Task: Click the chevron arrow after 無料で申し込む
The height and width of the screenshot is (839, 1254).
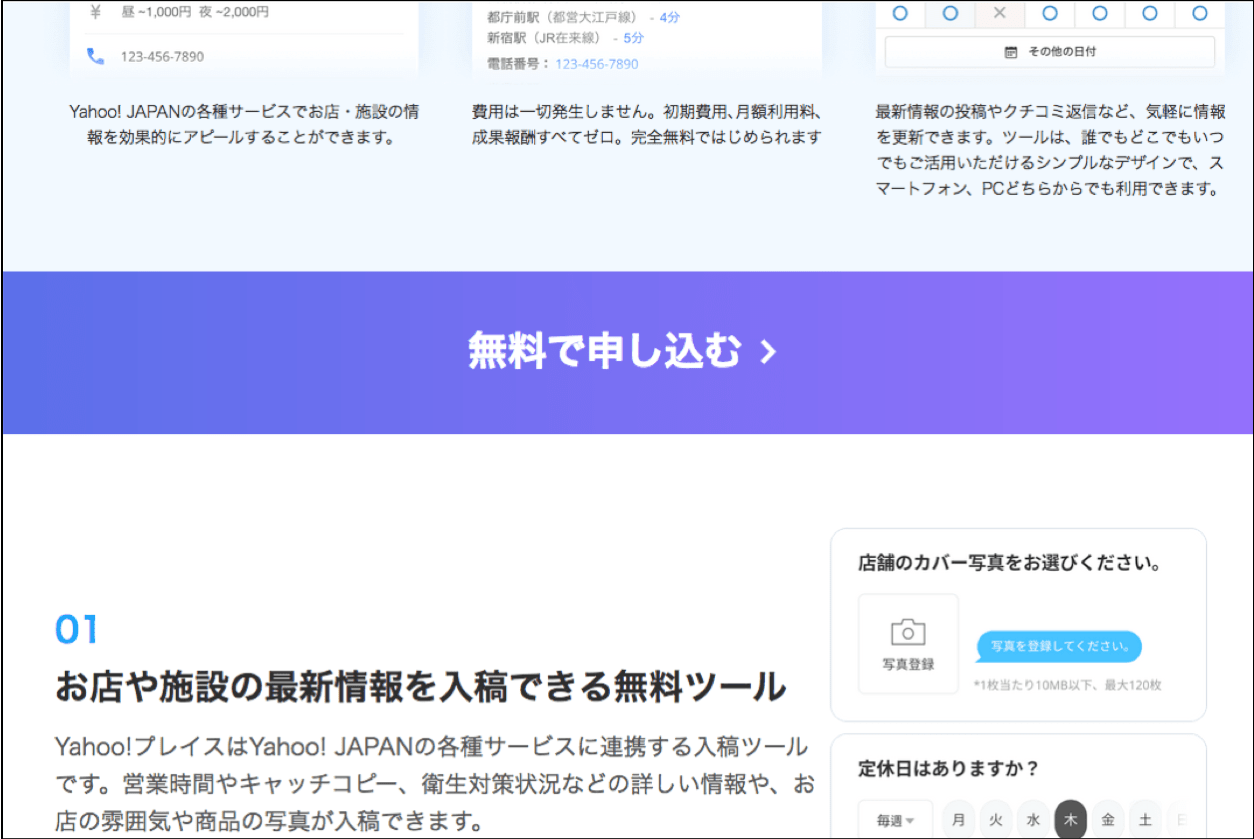Action: click(768, 352)
